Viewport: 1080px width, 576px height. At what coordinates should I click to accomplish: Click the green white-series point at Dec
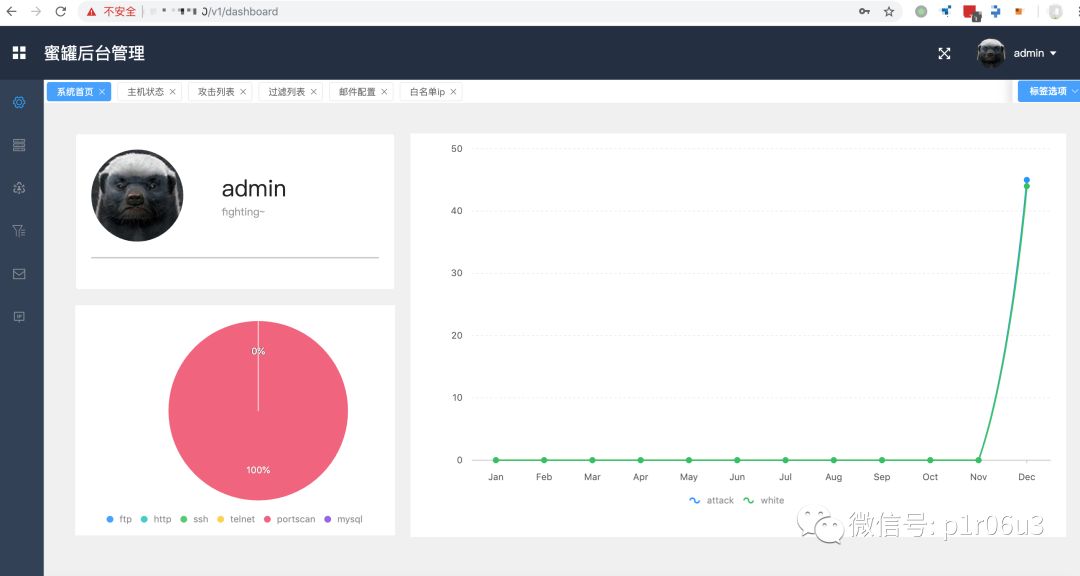(1026, 186)
